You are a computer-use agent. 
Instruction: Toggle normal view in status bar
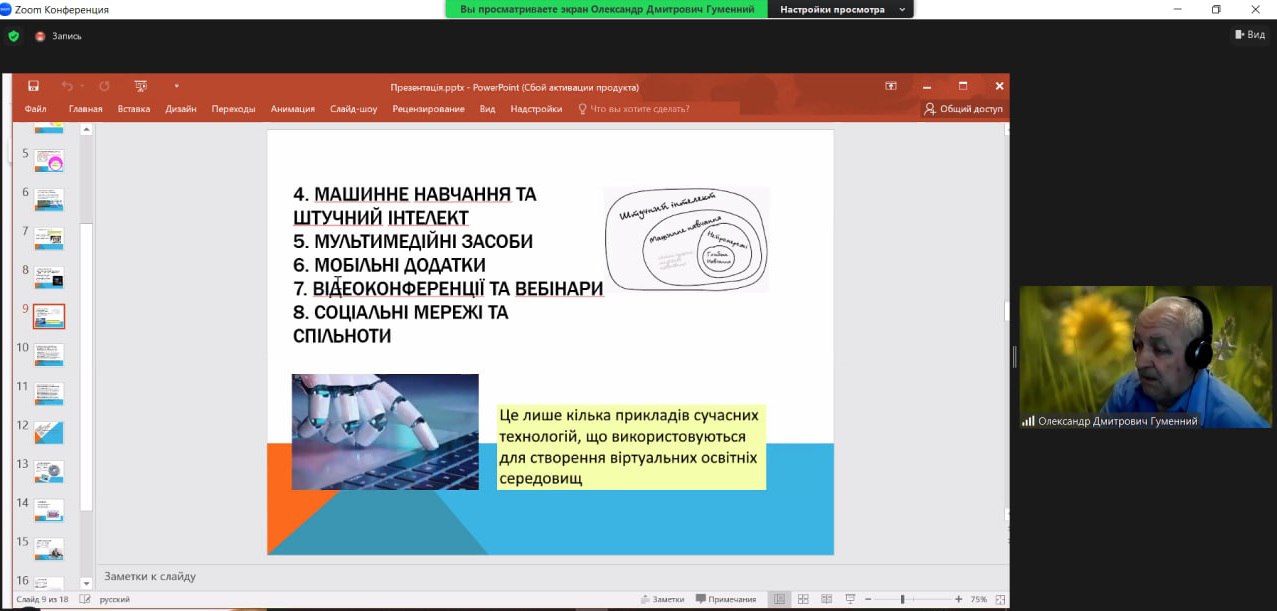778,599
